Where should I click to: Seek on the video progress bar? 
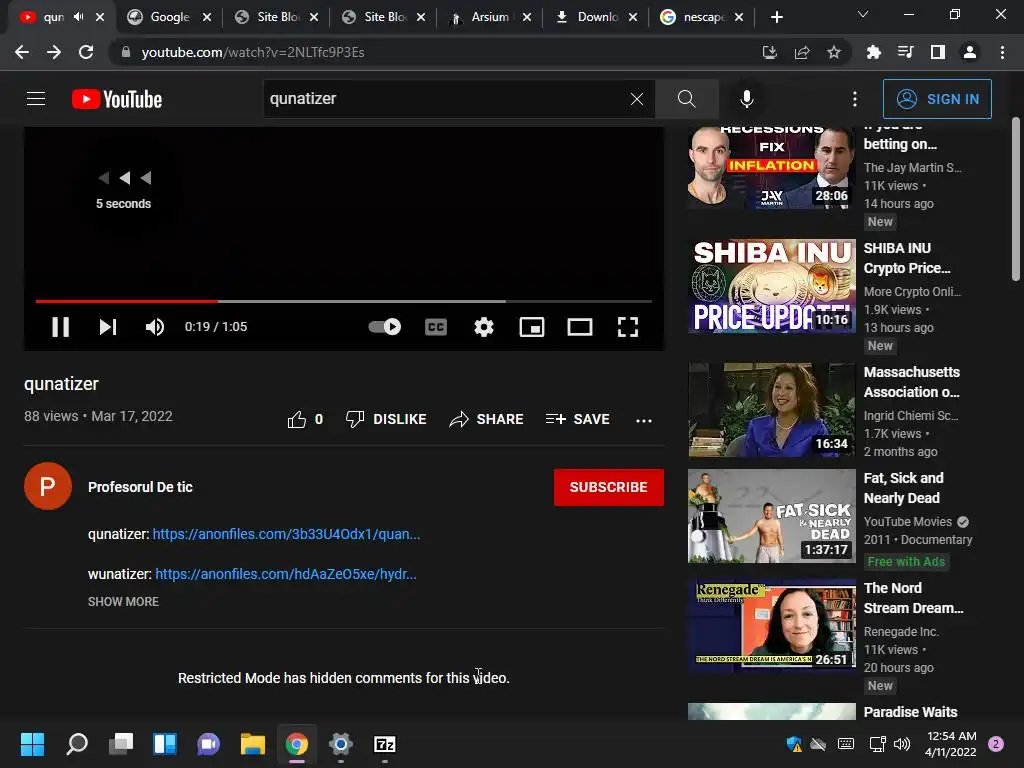click(x=344, y=301)
